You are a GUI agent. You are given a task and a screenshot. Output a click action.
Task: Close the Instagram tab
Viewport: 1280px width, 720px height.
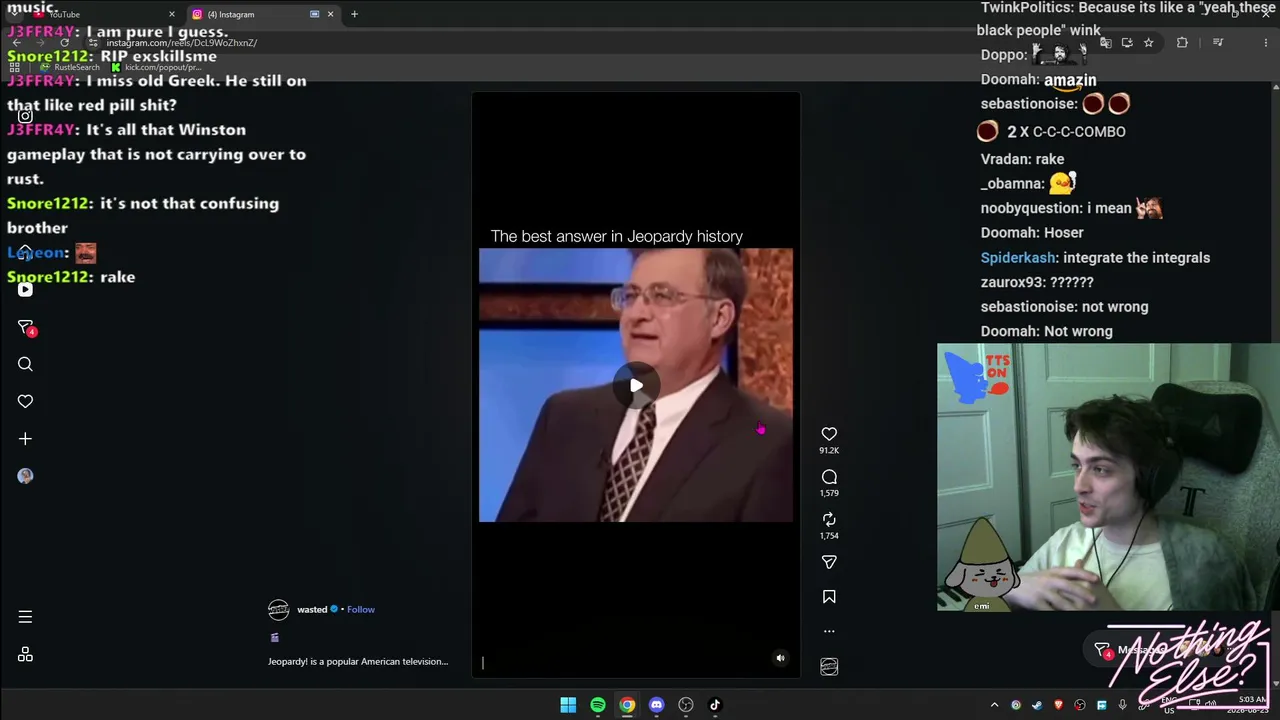(330, 14)
